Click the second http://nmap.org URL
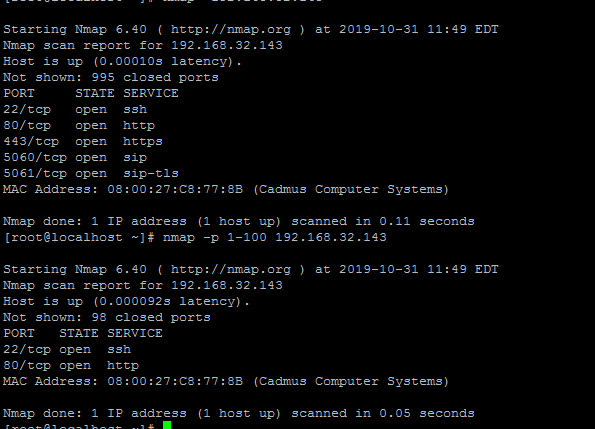Screen dimensions: 595x429 coord(231,269)
